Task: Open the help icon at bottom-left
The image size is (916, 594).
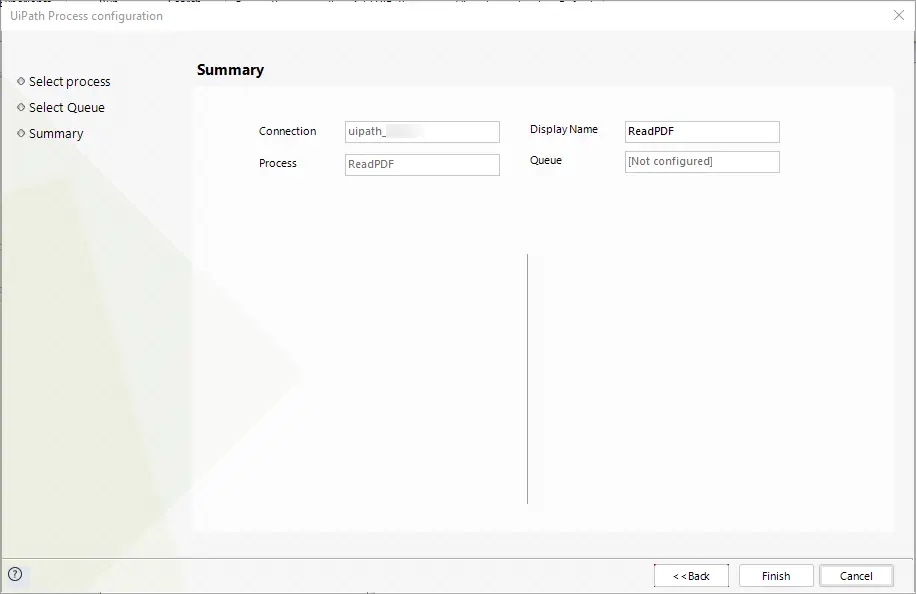Action: click(x=15, y=574)
